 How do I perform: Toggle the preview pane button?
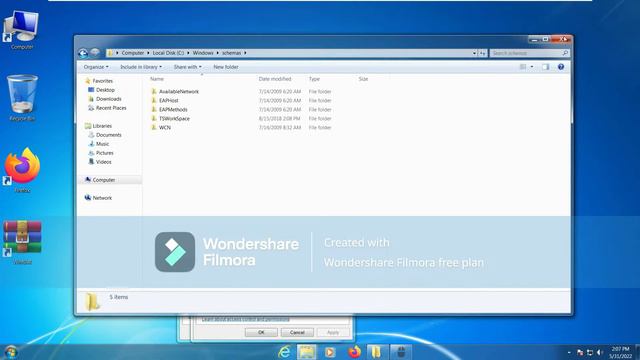(x=545, y=67)
